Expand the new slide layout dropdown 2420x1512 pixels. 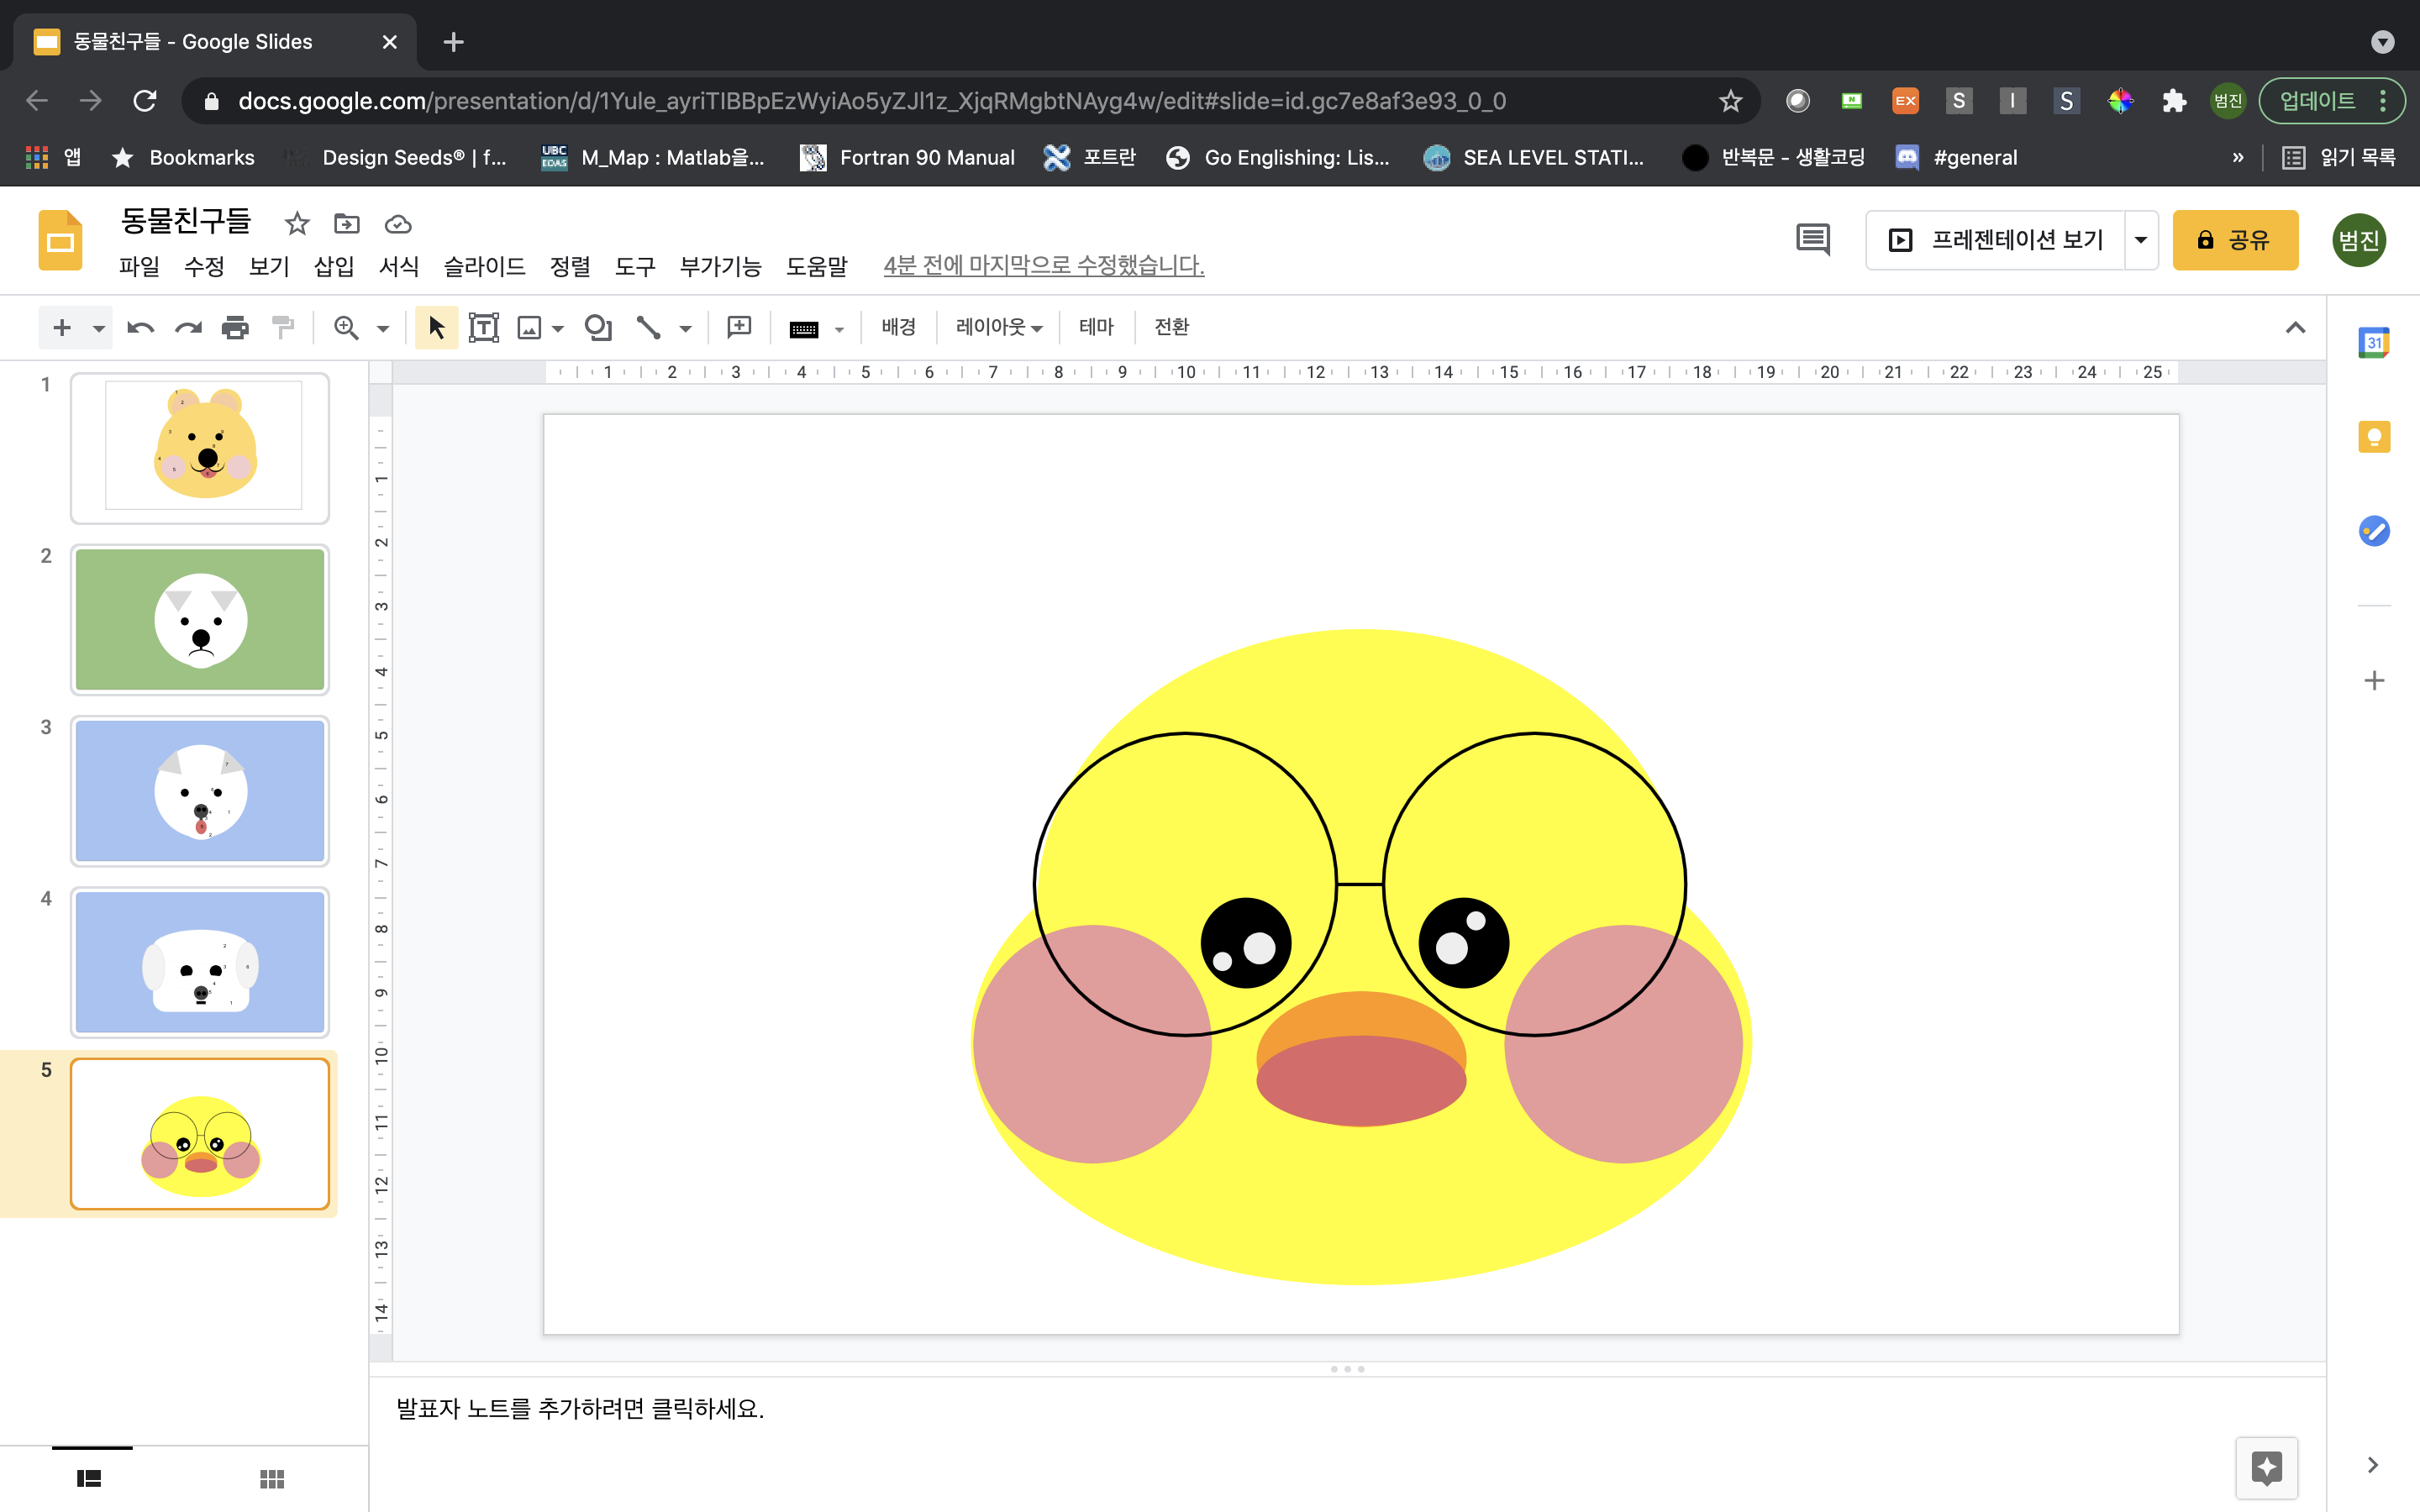click(98, 328)
